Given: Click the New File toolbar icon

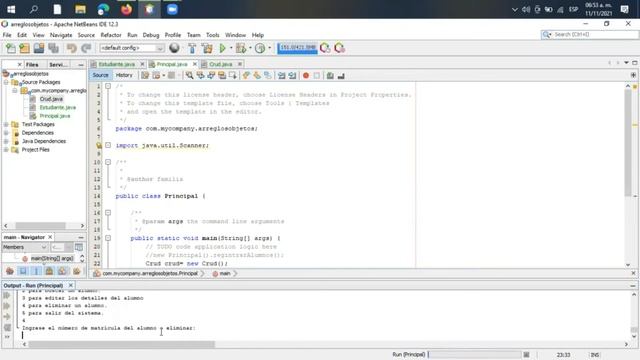Looking at the screenshot, I should click(x=11, y=48).
